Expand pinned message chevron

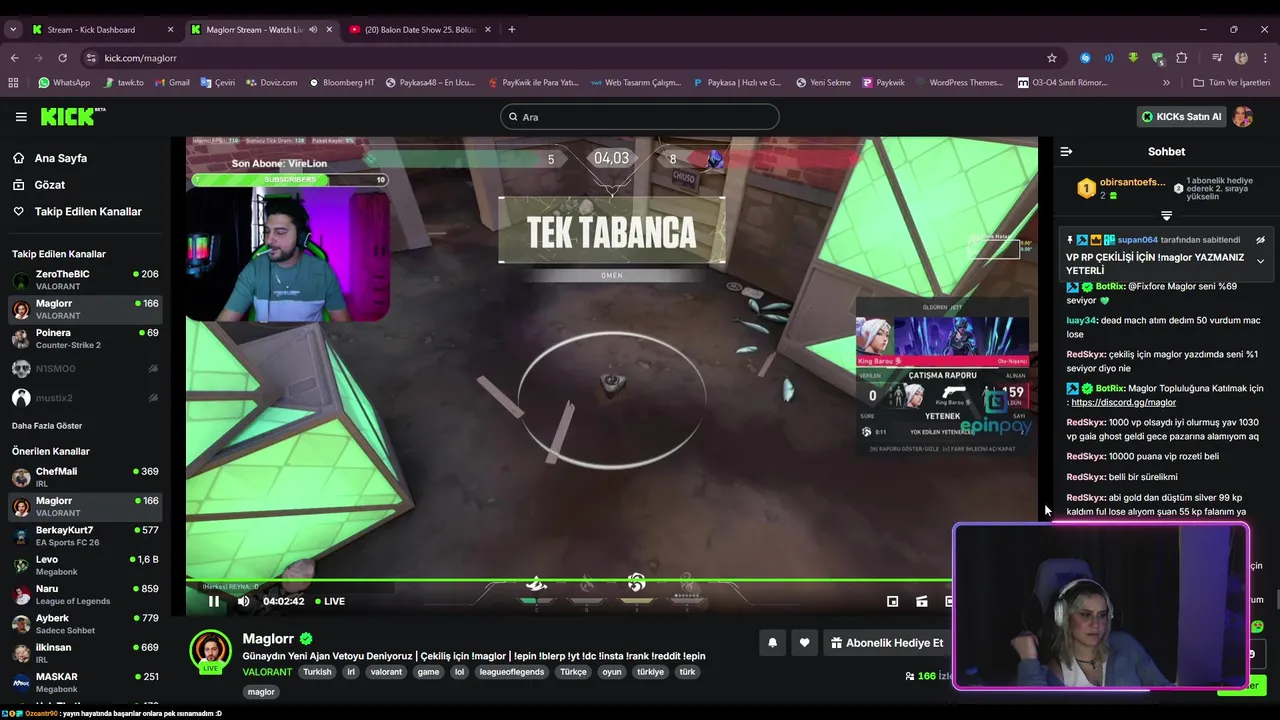[x=1260, y=261]
